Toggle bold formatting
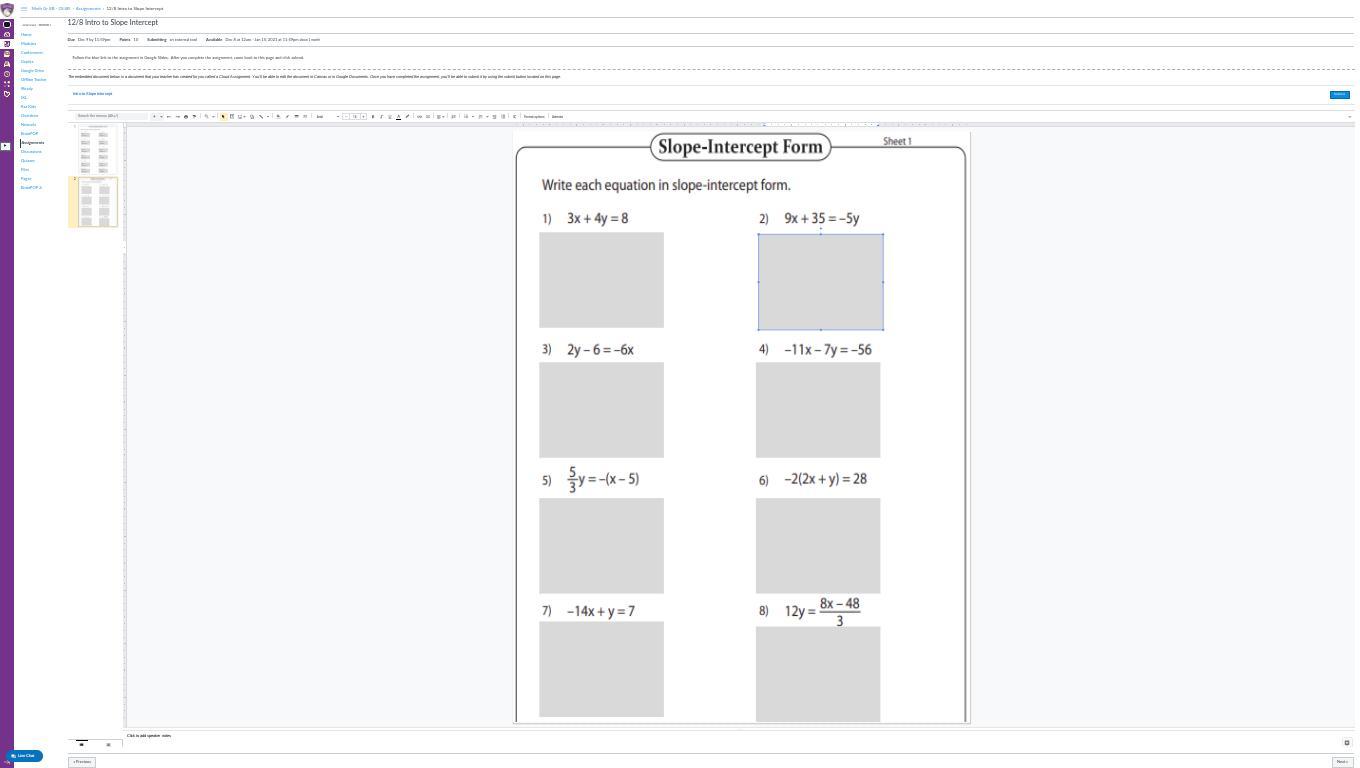Viewport: 1360px width, 768px height. point(373,116)
